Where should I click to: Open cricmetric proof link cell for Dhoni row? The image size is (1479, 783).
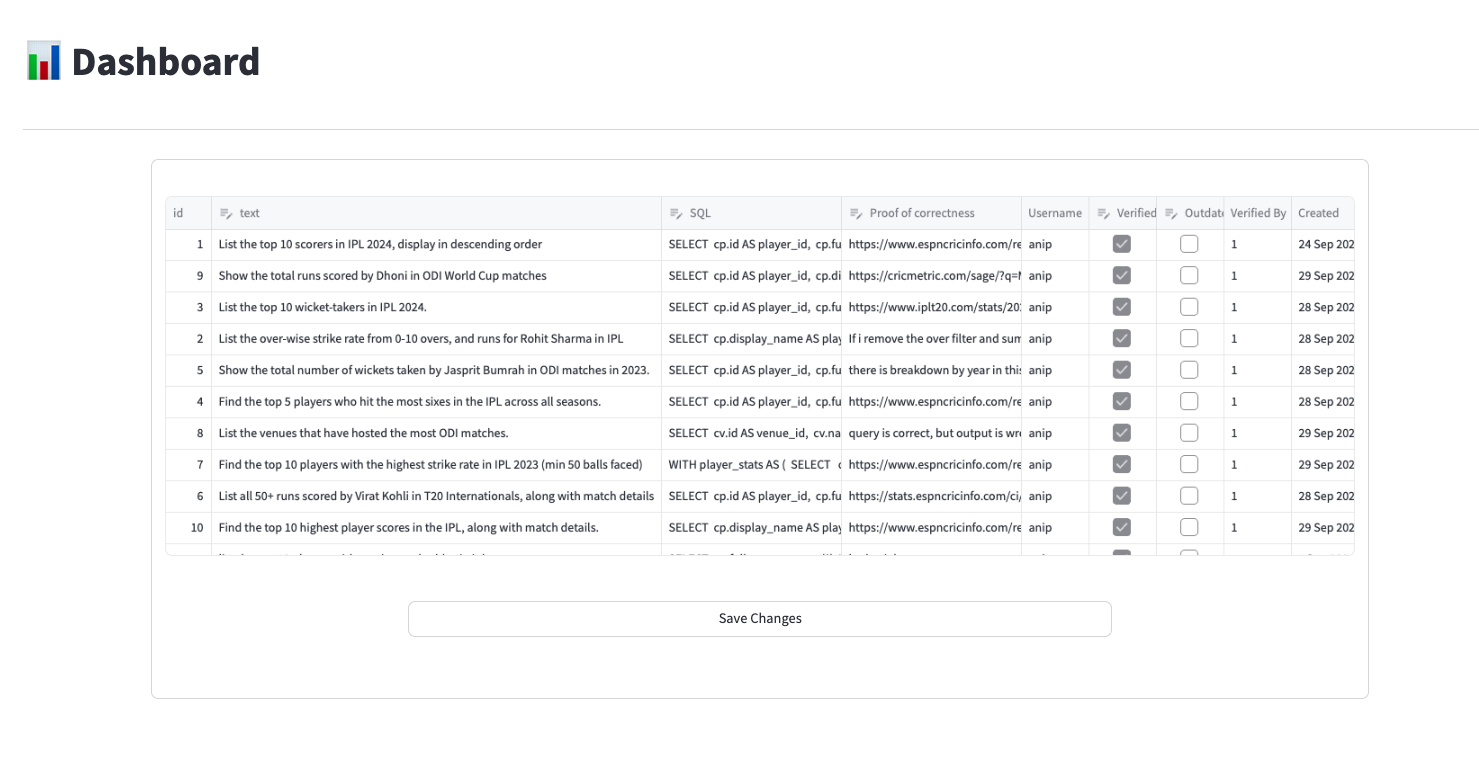[931, 276]
